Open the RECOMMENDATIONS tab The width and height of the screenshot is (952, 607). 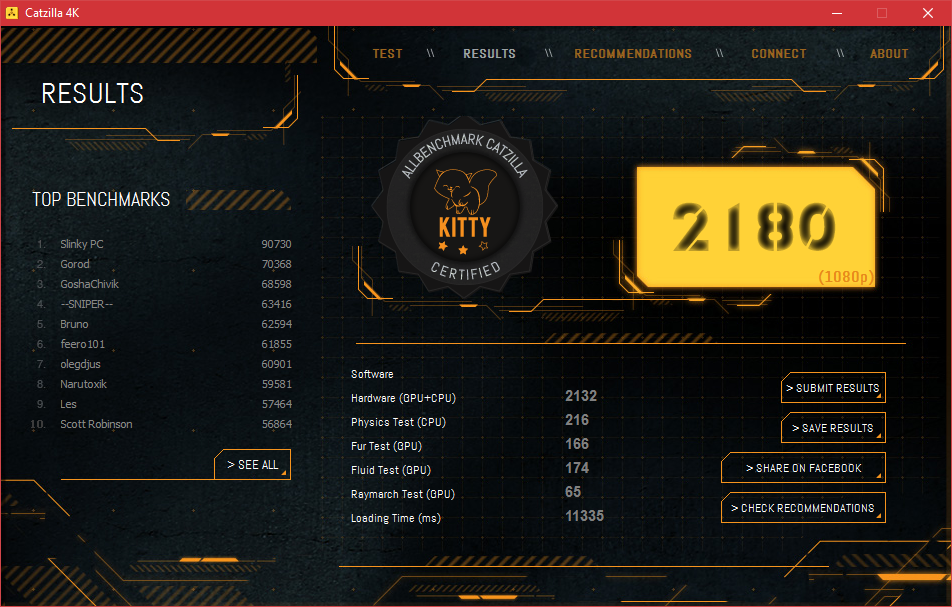coord(633,53)
